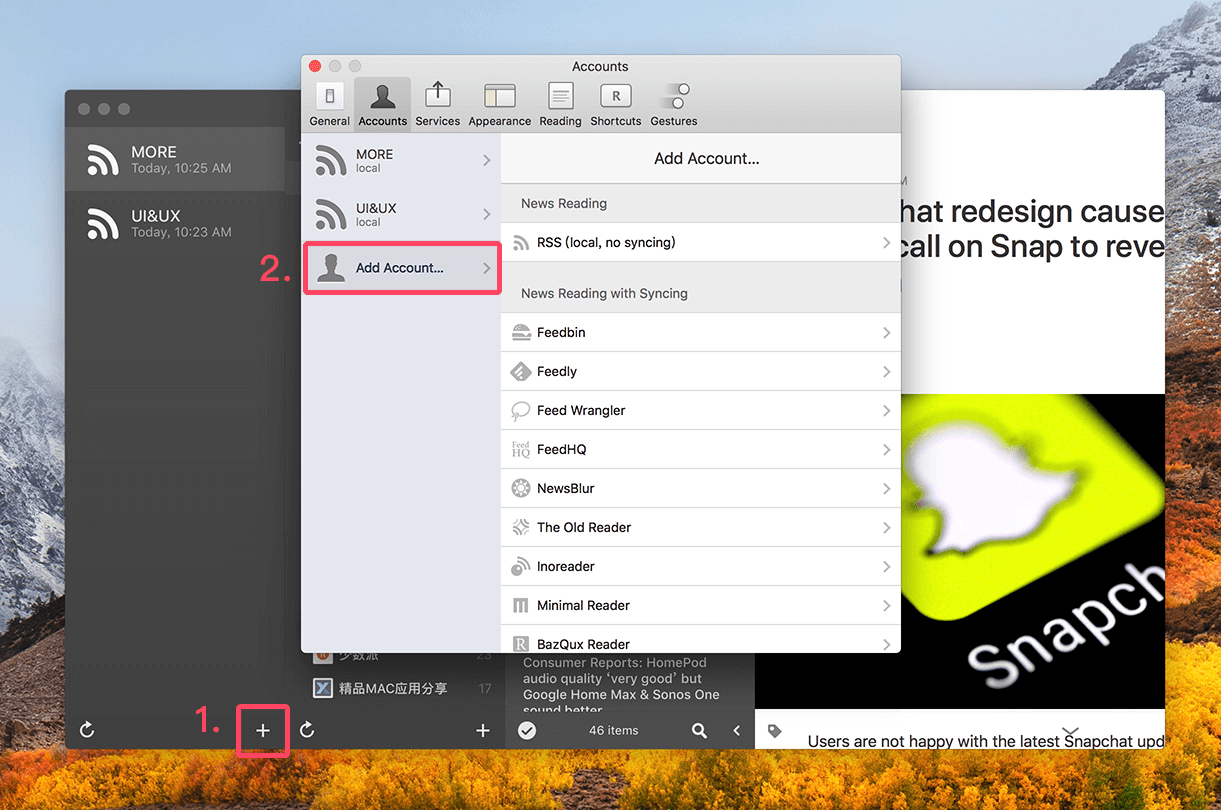Click the NewsBlur sun icon
This screenshot has height=810, width=1221.
pyautogui.click(x=520, y=488)
